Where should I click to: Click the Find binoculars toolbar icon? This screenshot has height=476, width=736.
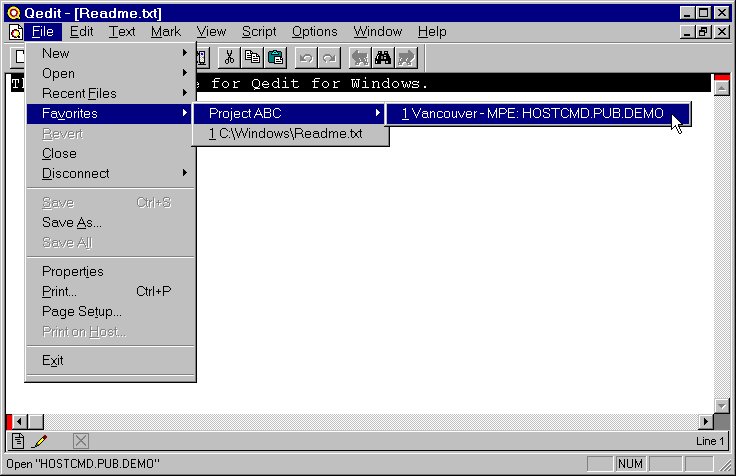383,58
